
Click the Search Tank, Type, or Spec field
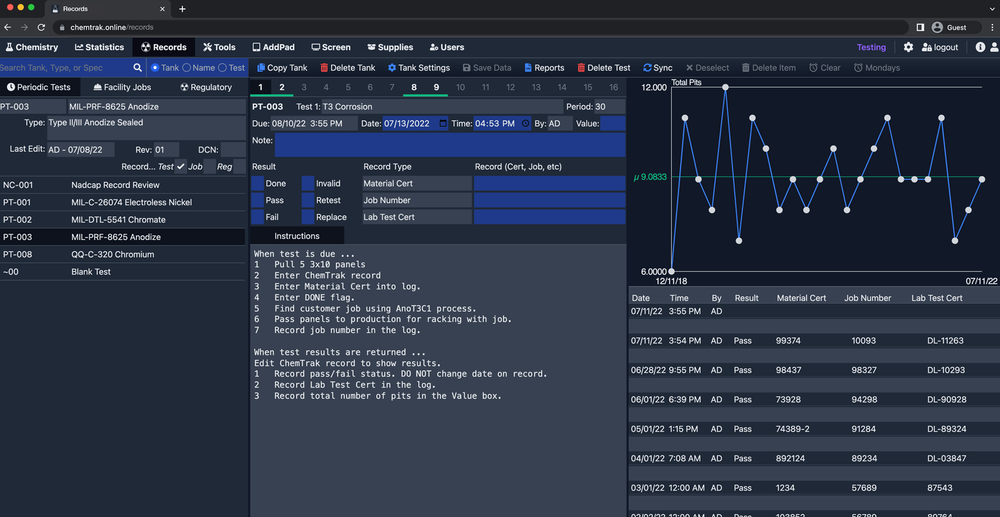[x=65, y=68]
